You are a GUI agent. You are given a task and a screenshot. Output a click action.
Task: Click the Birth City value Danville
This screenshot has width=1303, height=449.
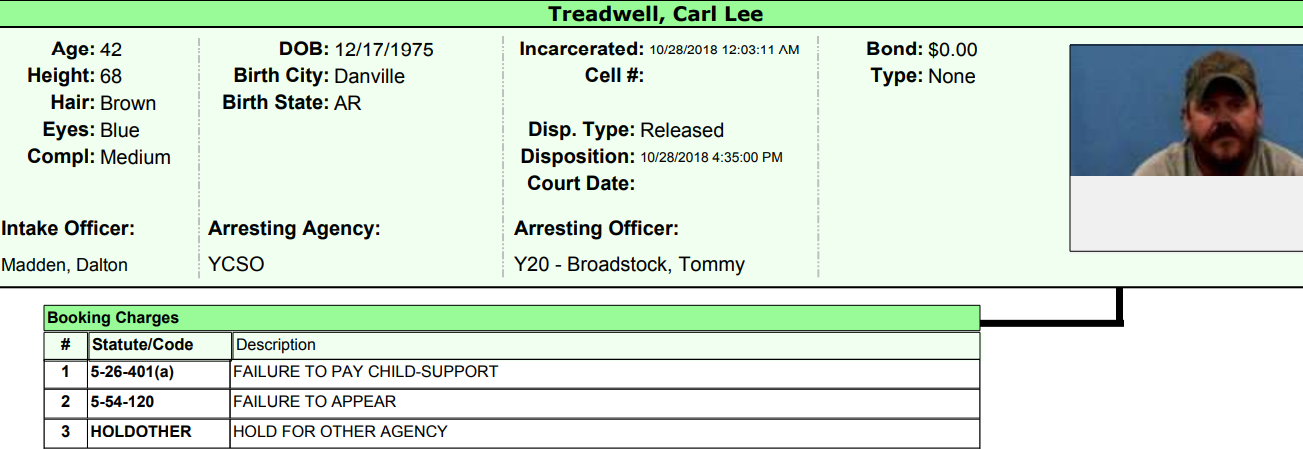tap(369, 77)
